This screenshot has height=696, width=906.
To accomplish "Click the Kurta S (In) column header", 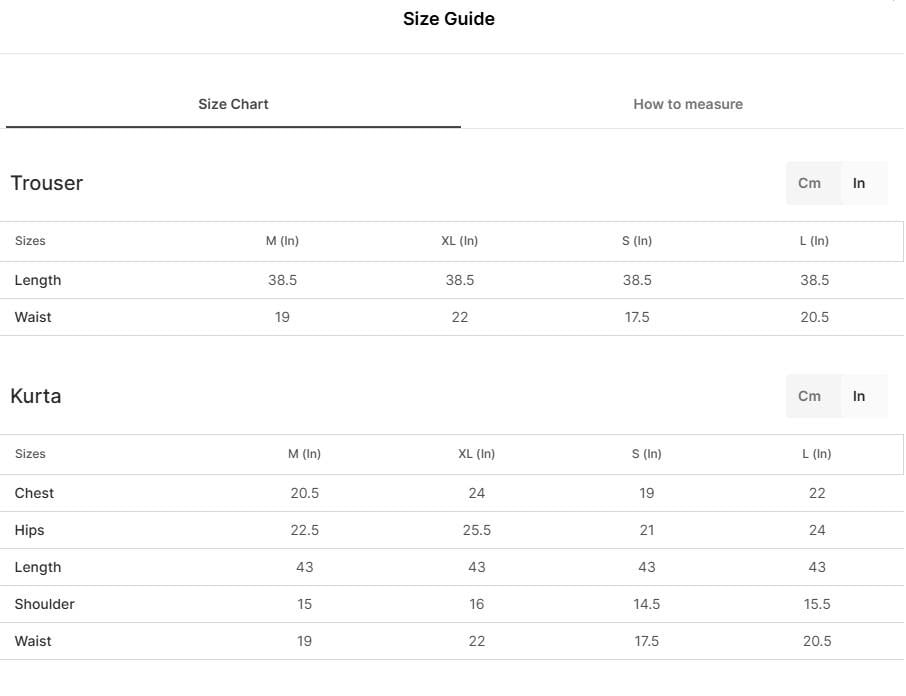I will (x=646, y=454).
